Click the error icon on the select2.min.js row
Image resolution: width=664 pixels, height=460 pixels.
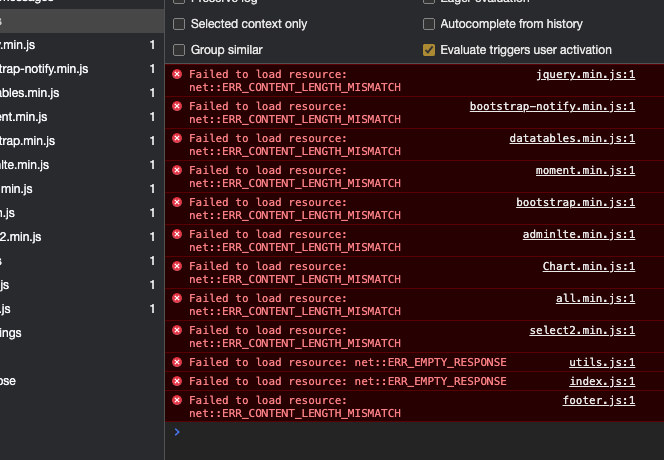pos(177,330)
